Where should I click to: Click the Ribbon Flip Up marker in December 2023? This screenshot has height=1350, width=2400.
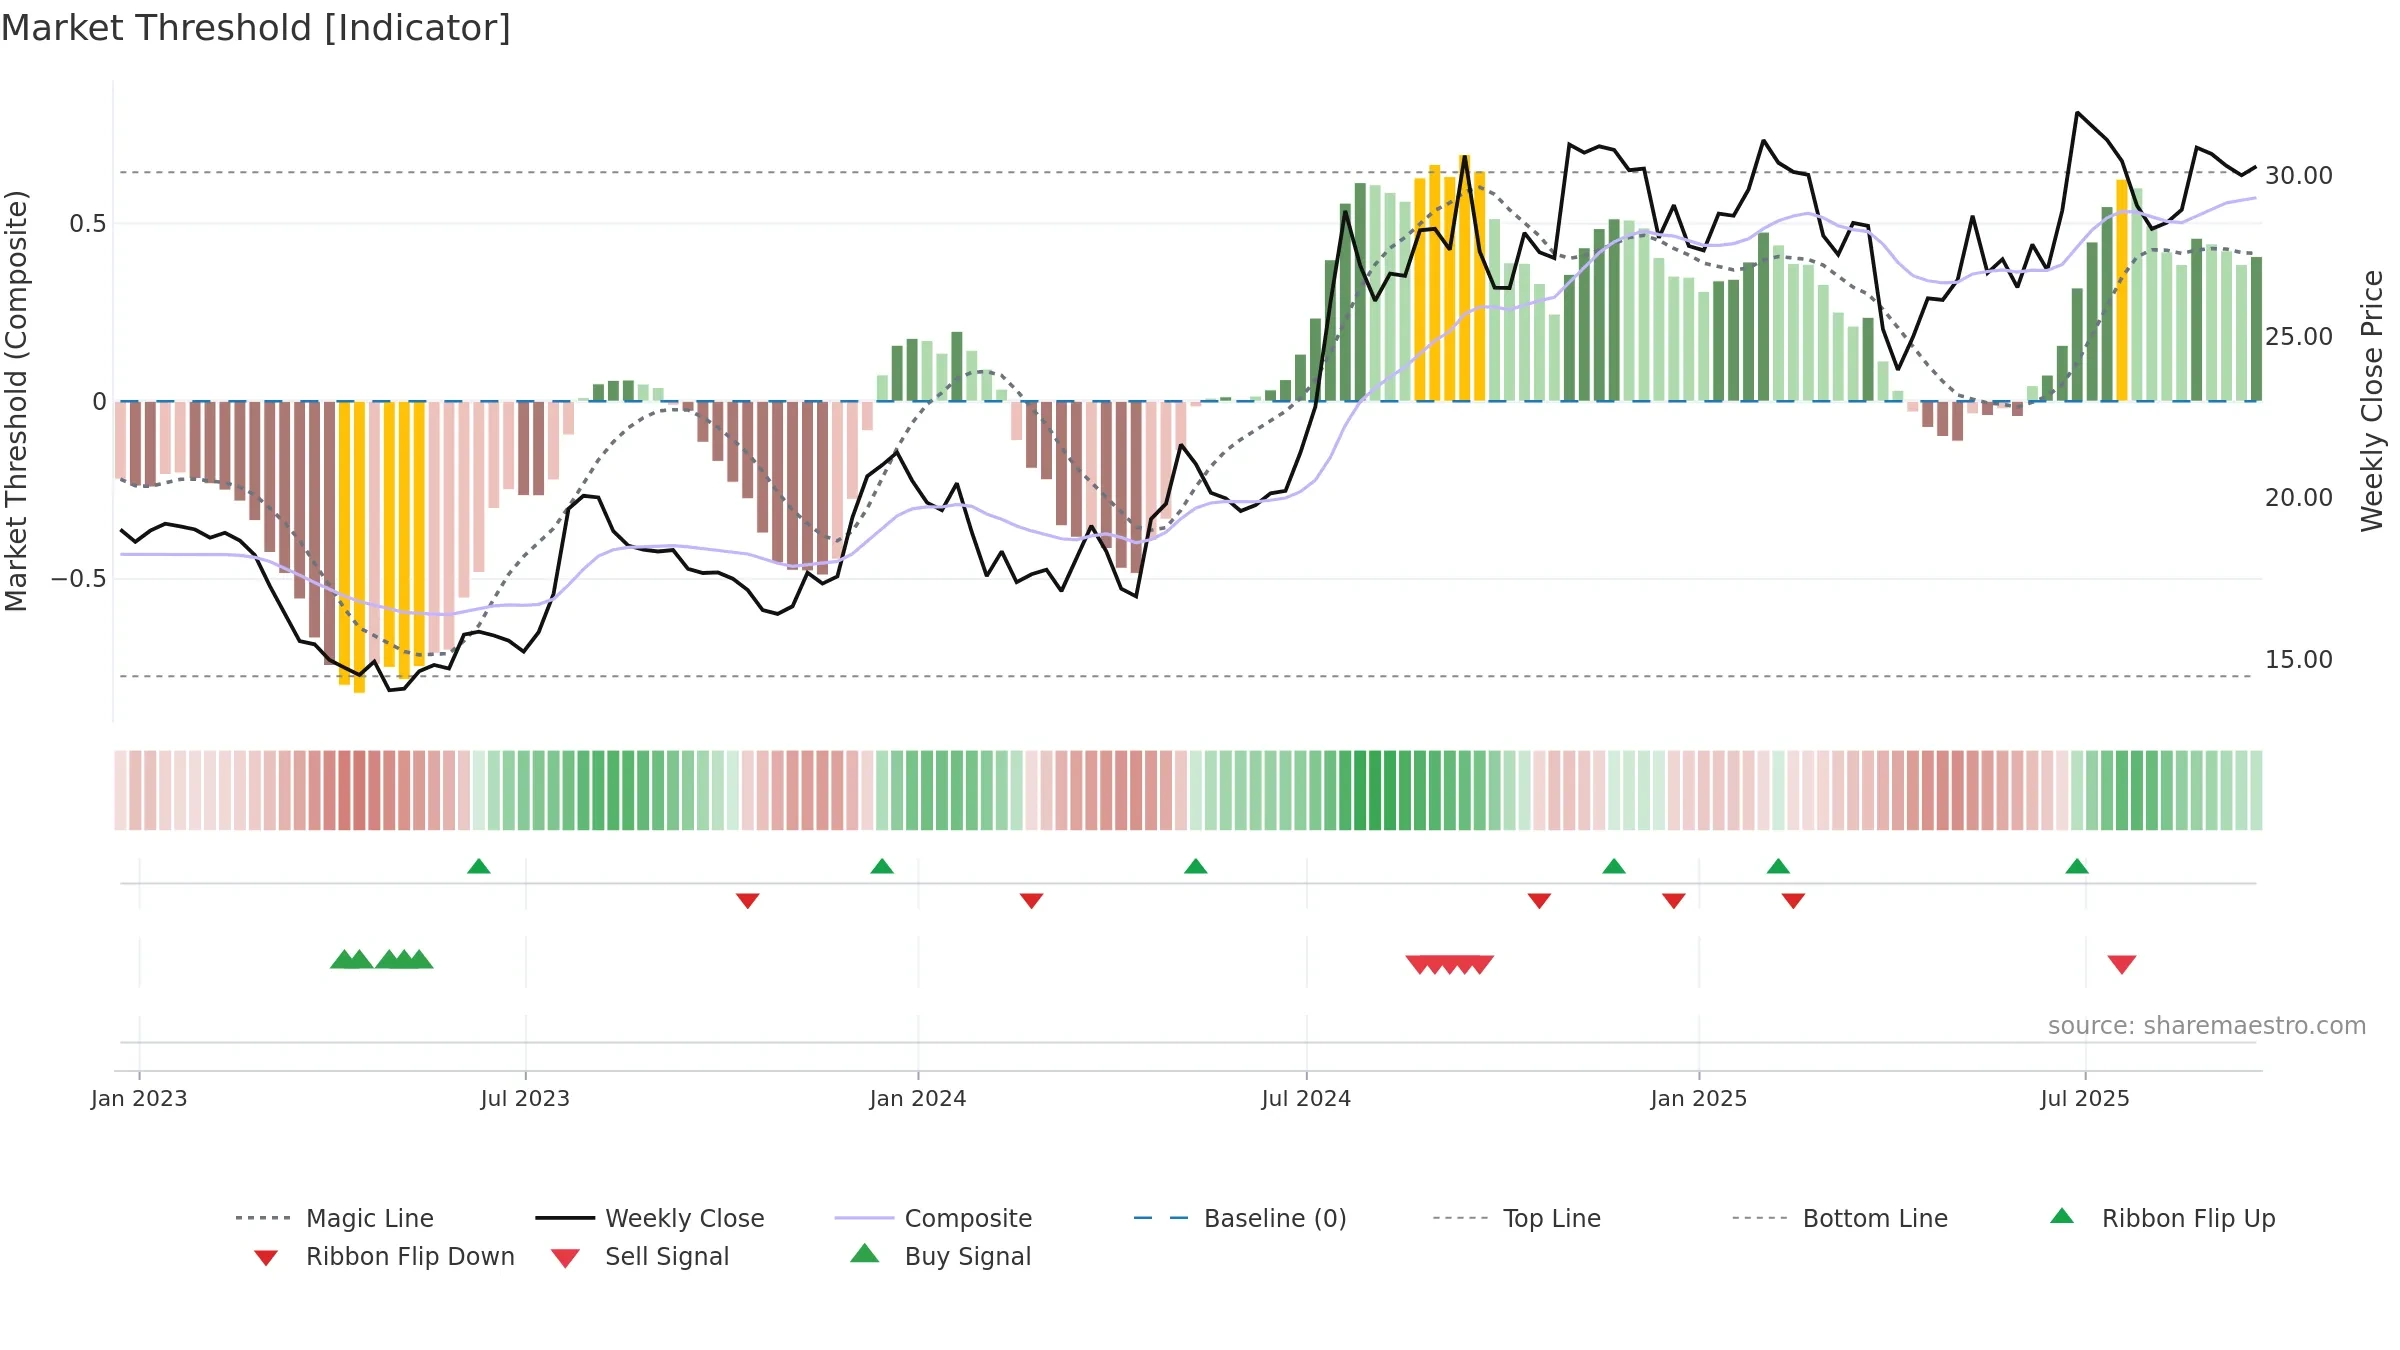click(x=882, y=866)
